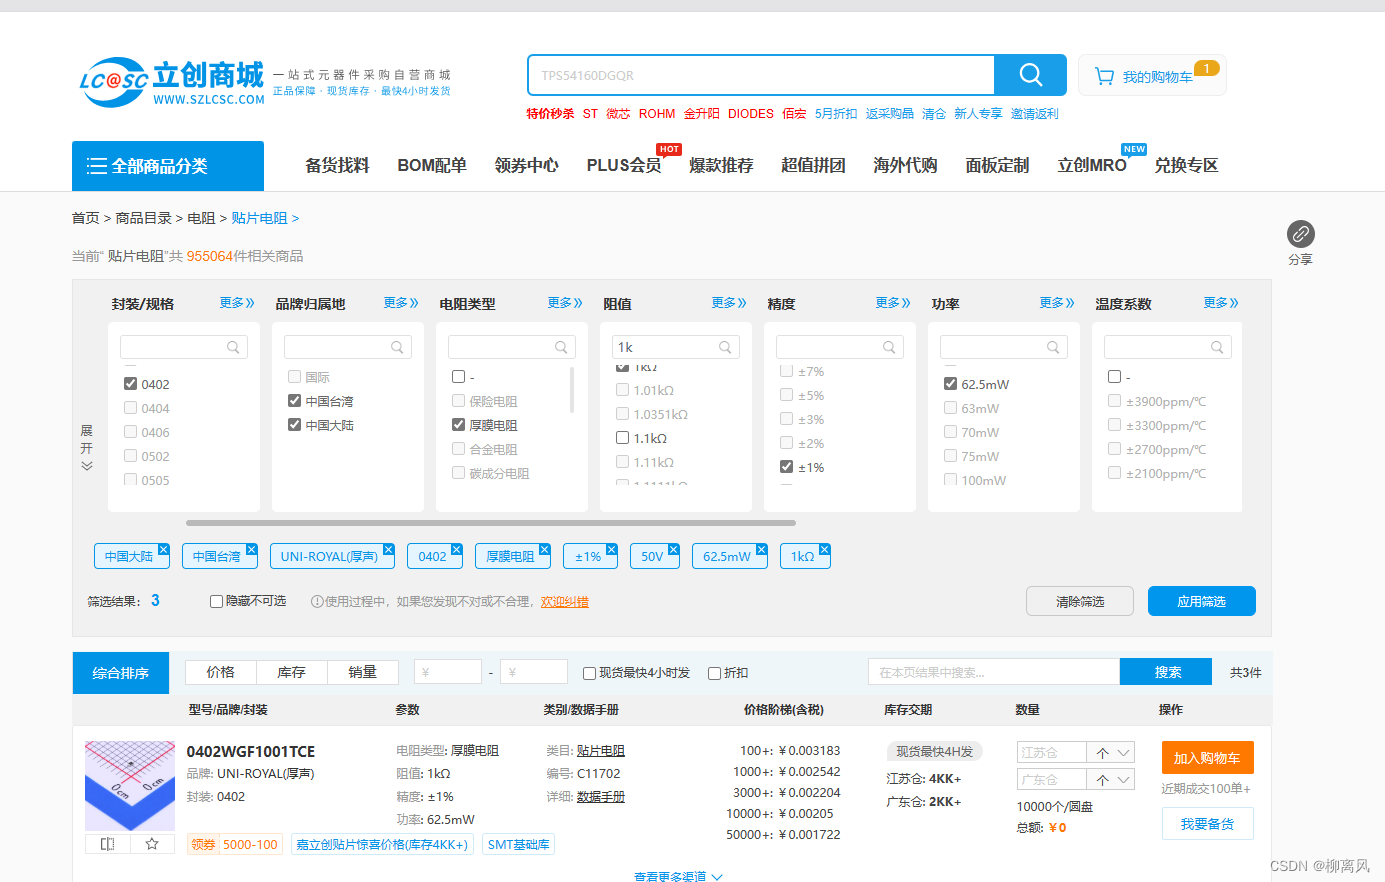Click search icon in 品牌归属地 filter box
This screenshot has width=1385, height=882.
(397, 347)
